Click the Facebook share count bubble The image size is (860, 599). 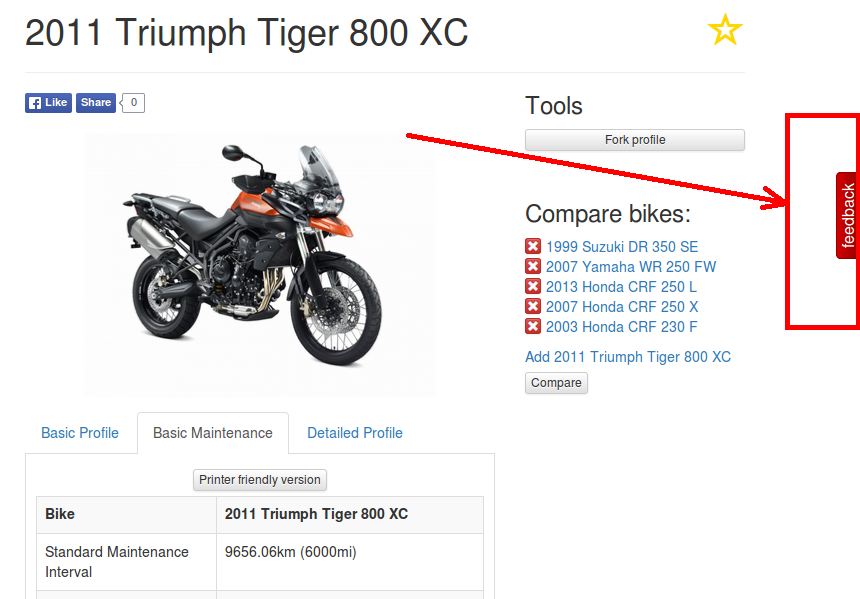pos(132,103)
